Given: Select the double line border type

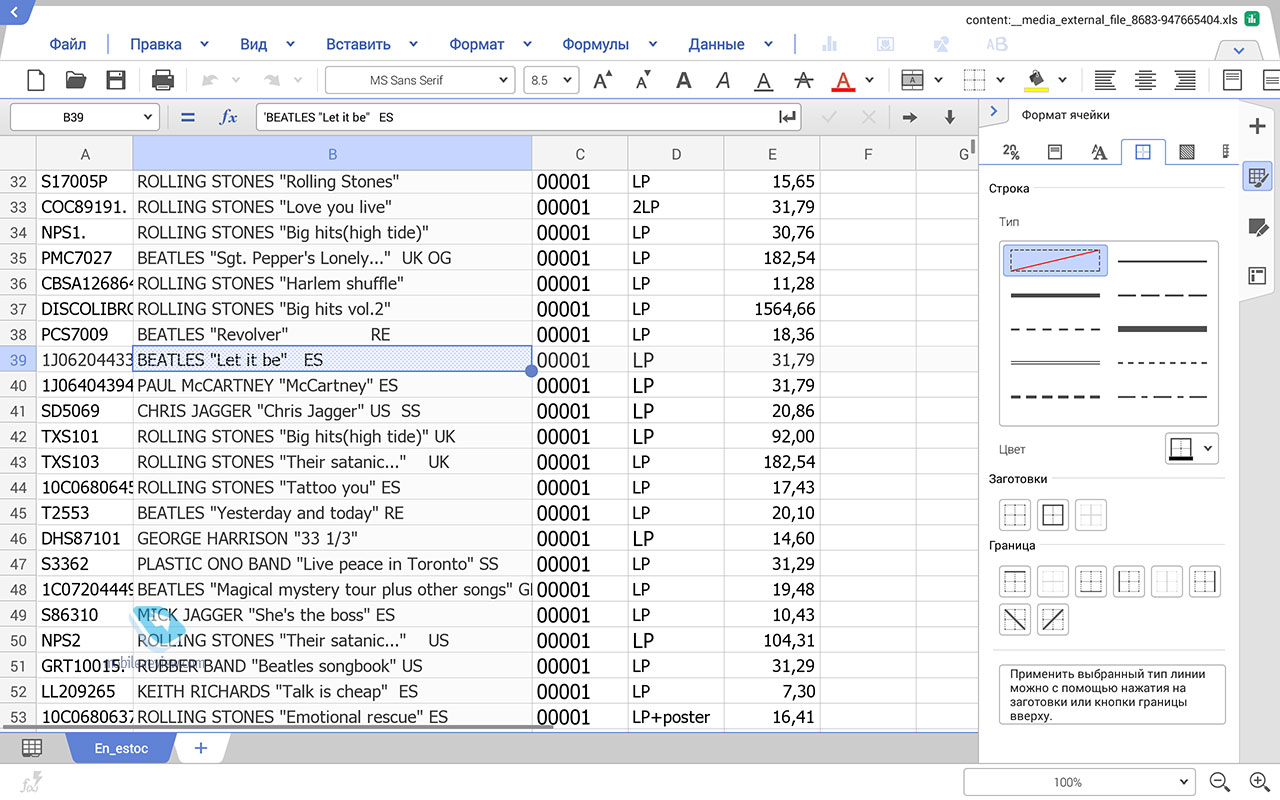Looking at the screenshot, I should [1055, 362].
